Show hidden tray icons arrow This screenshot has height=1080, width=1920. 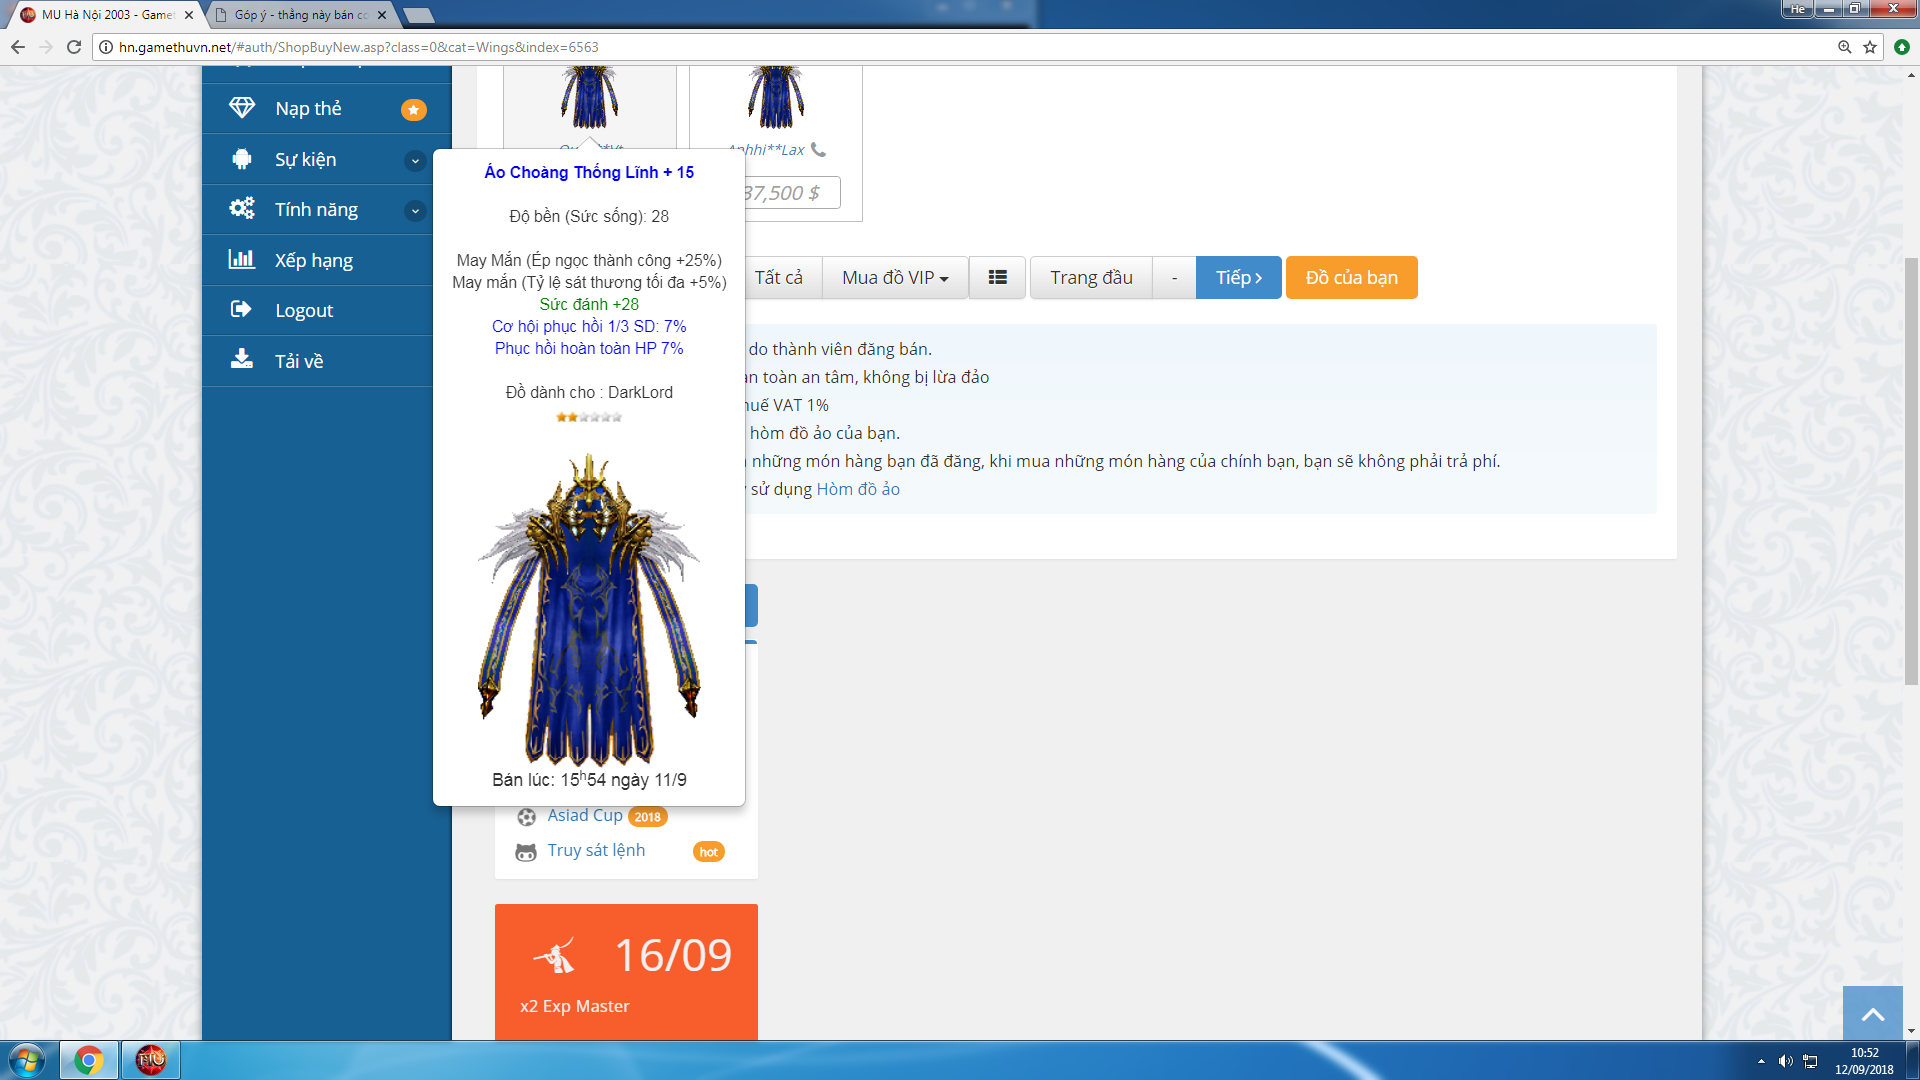(x=1761, y=1061)
